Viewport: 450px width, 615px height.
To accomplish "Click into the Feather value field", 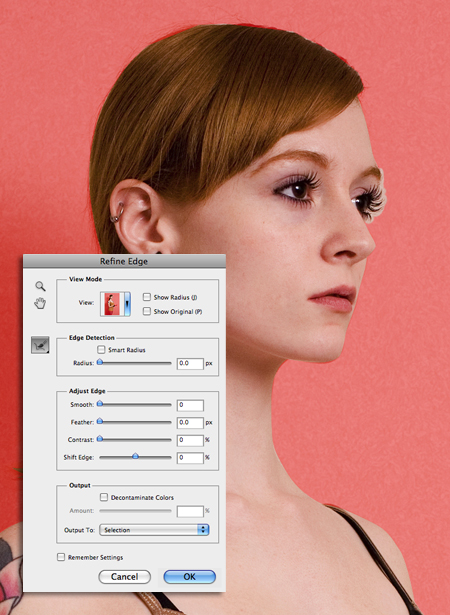I will coord(190,422).
